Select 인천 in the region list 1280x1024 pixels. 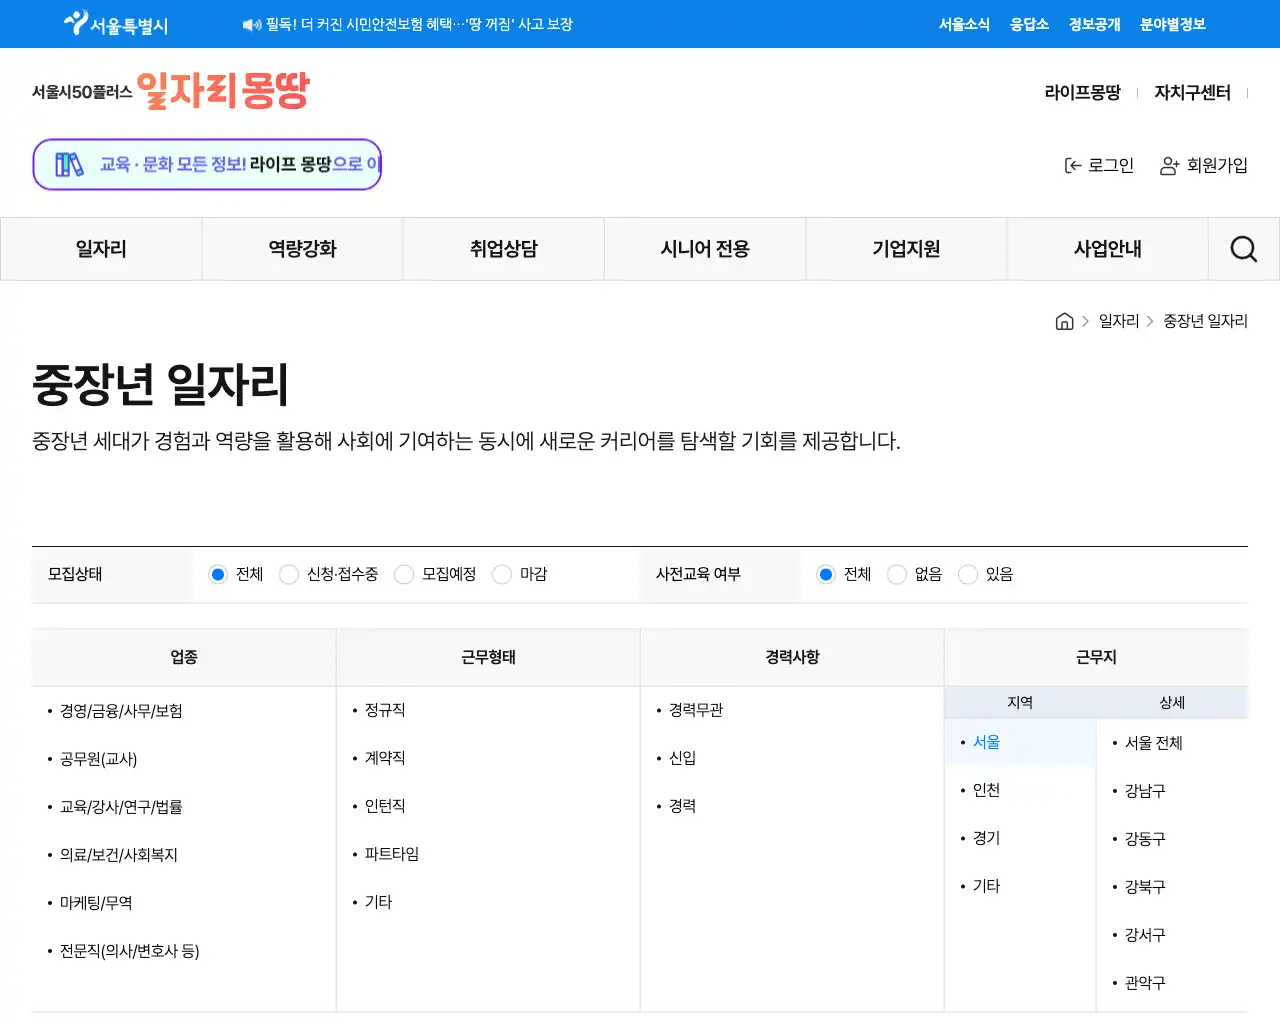pyautogui.click(x=985, y=789)
